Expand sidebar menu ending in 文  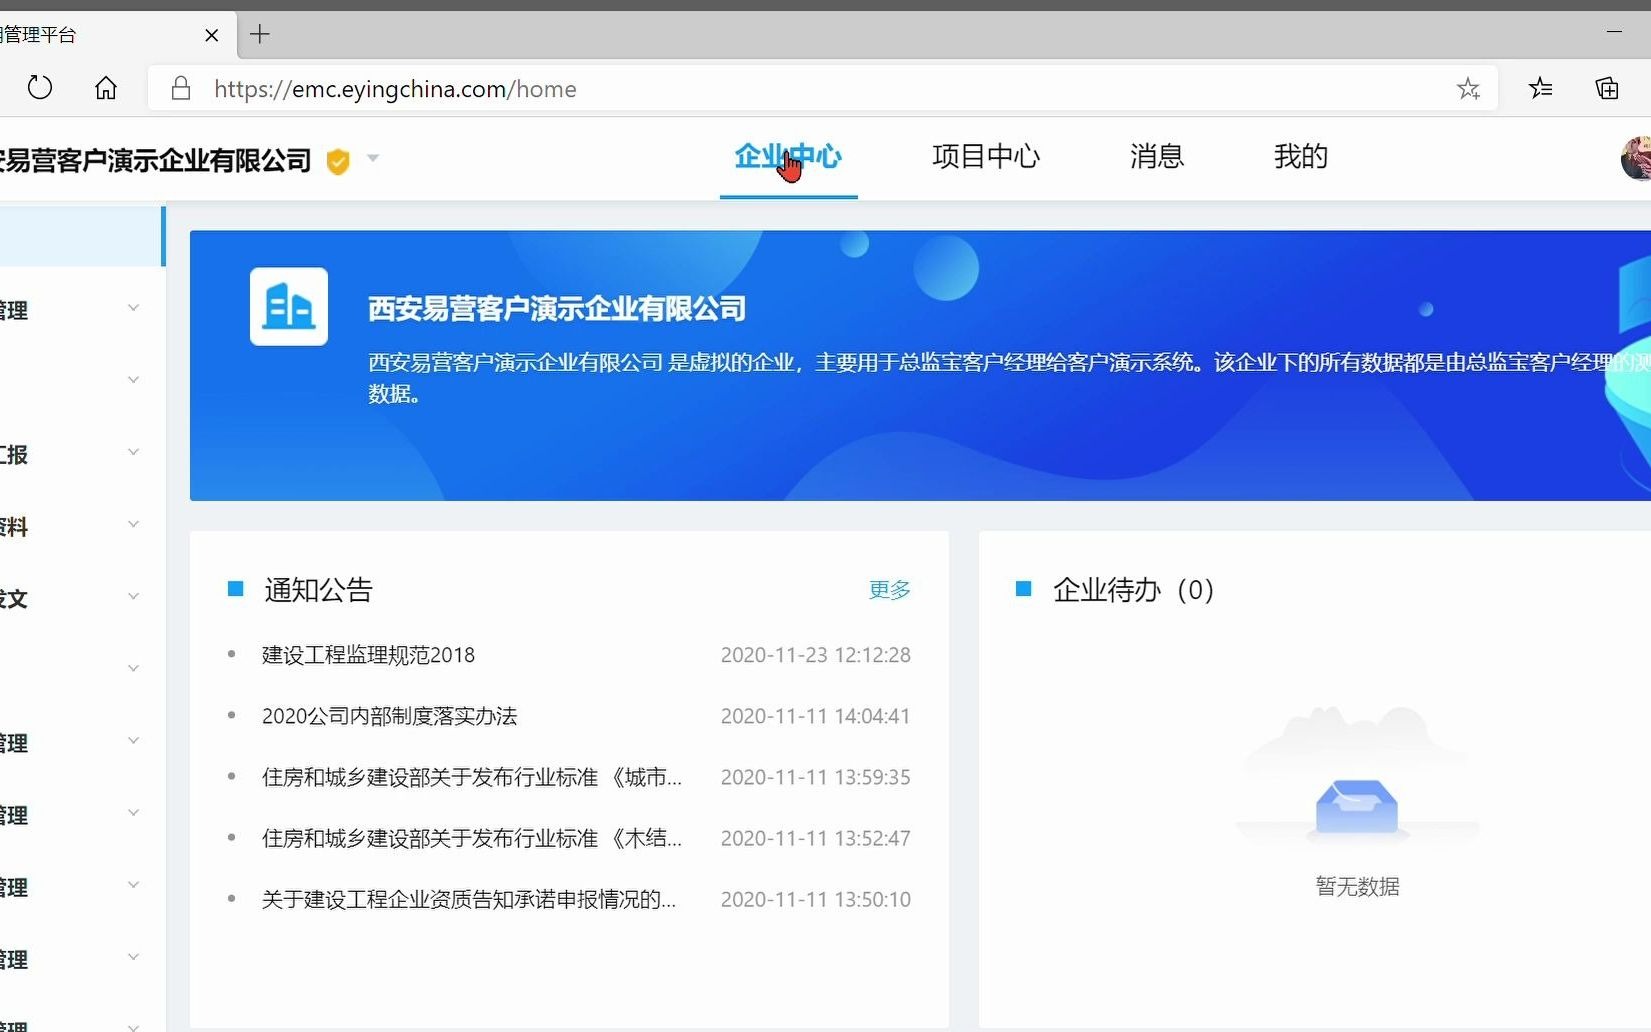(133, 596)
